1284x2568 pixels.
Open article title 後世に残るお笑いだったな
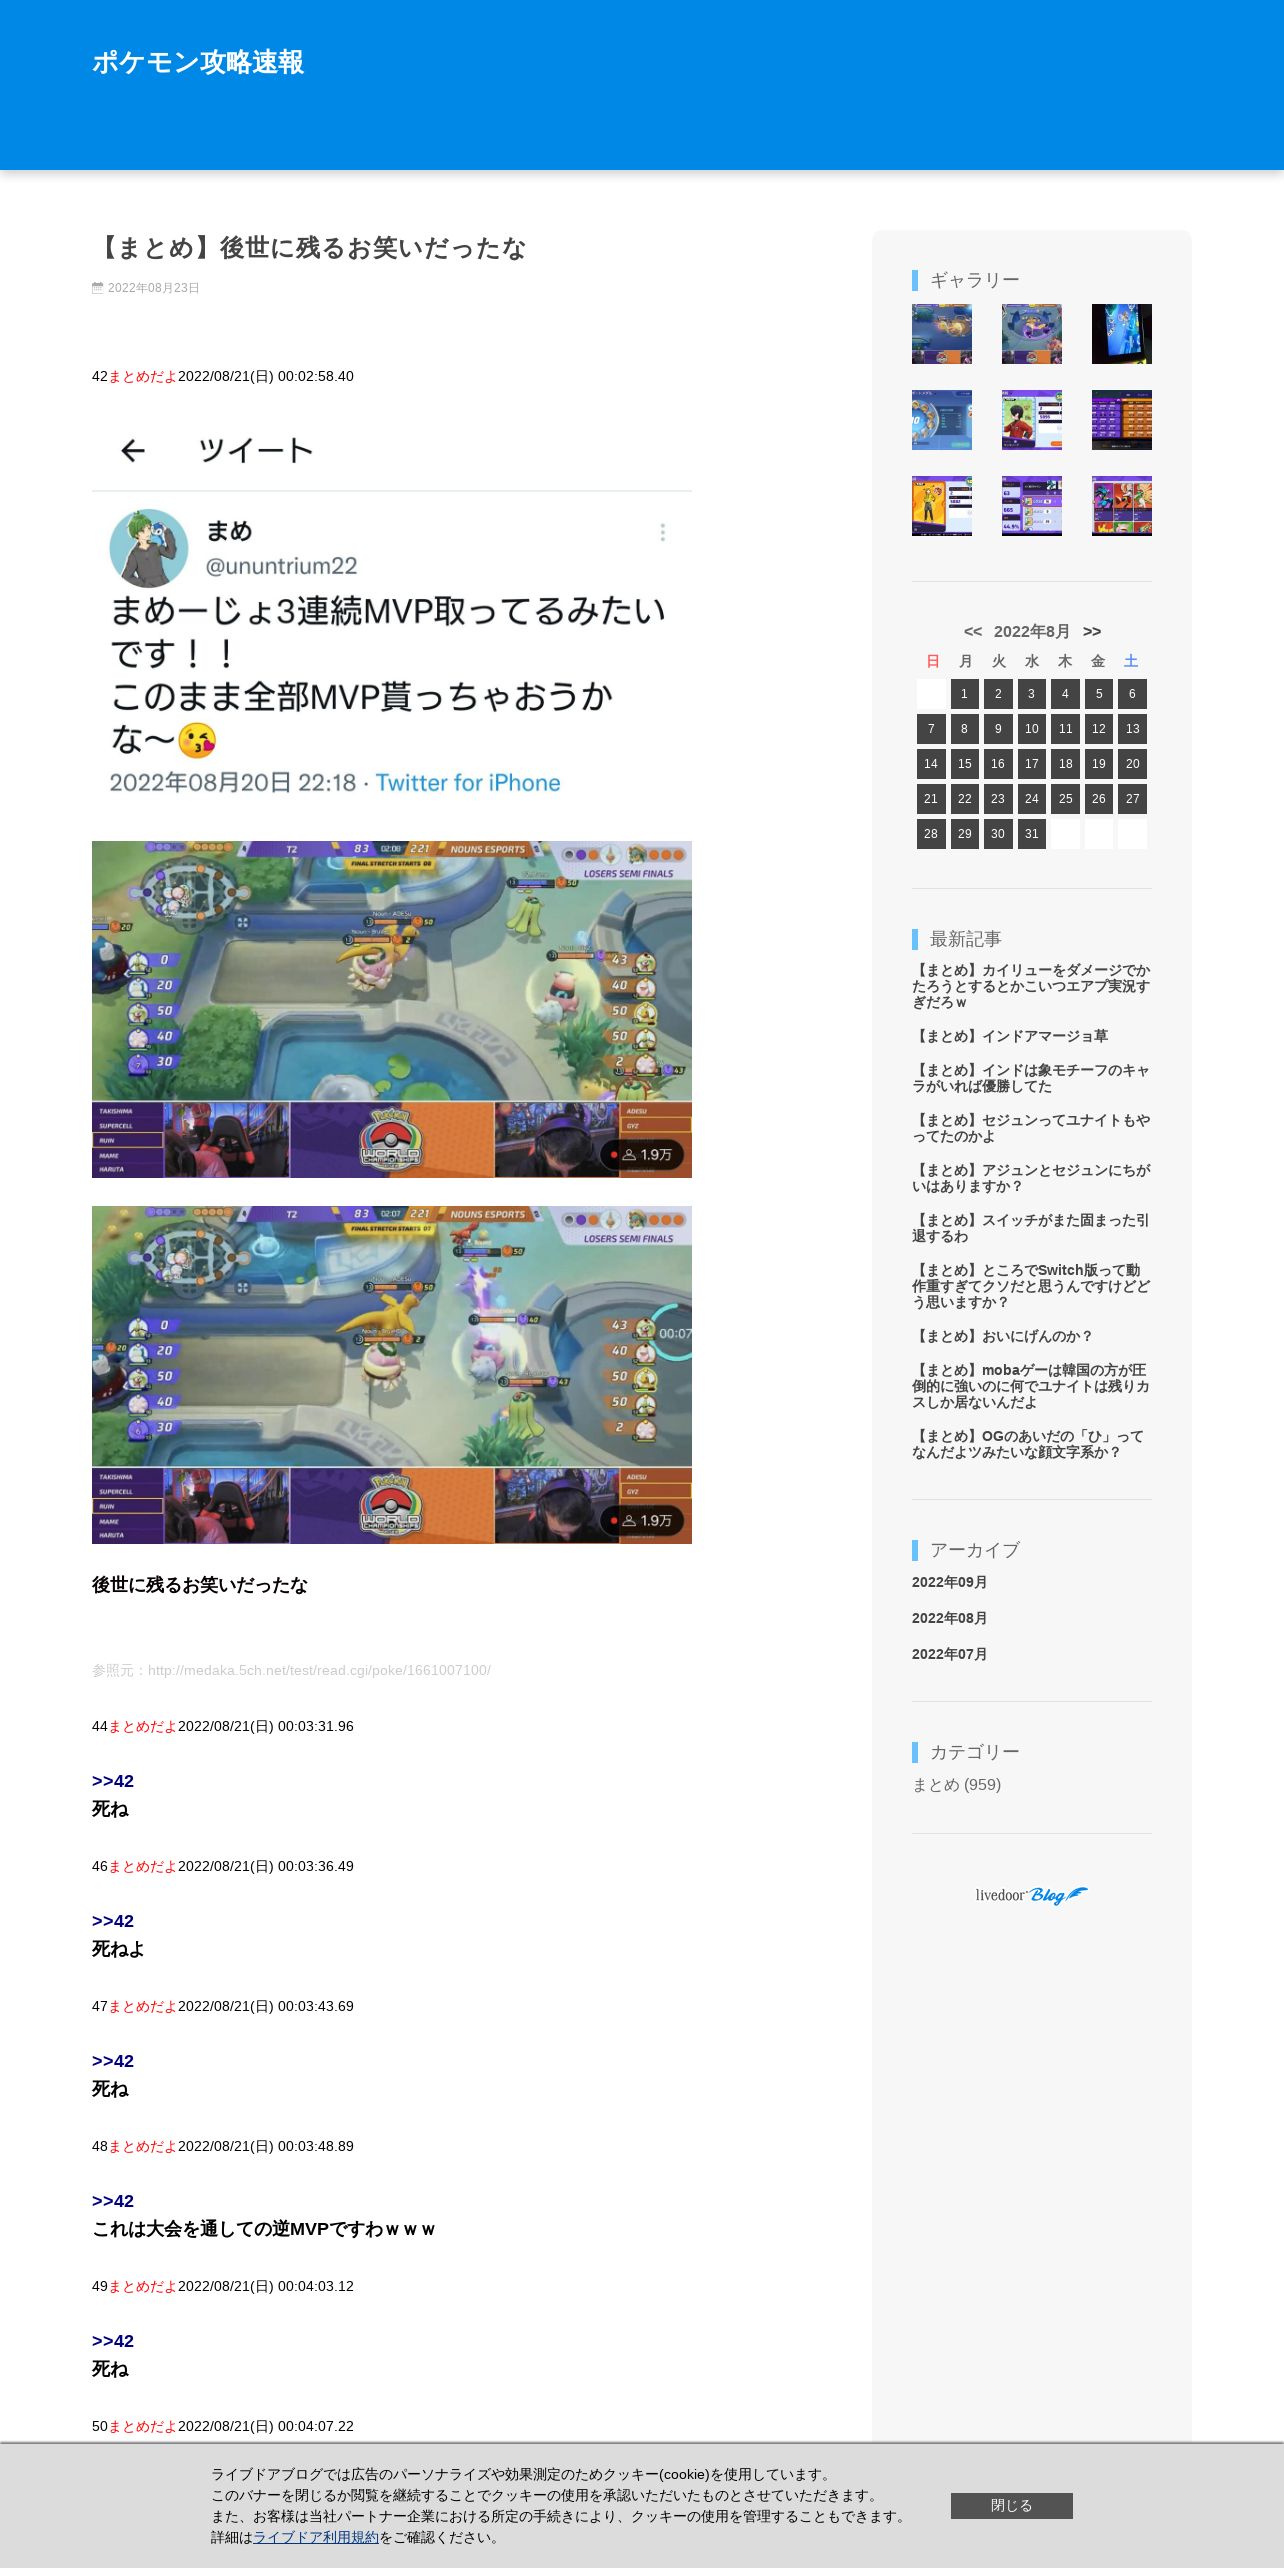click(x=309, y=248)
